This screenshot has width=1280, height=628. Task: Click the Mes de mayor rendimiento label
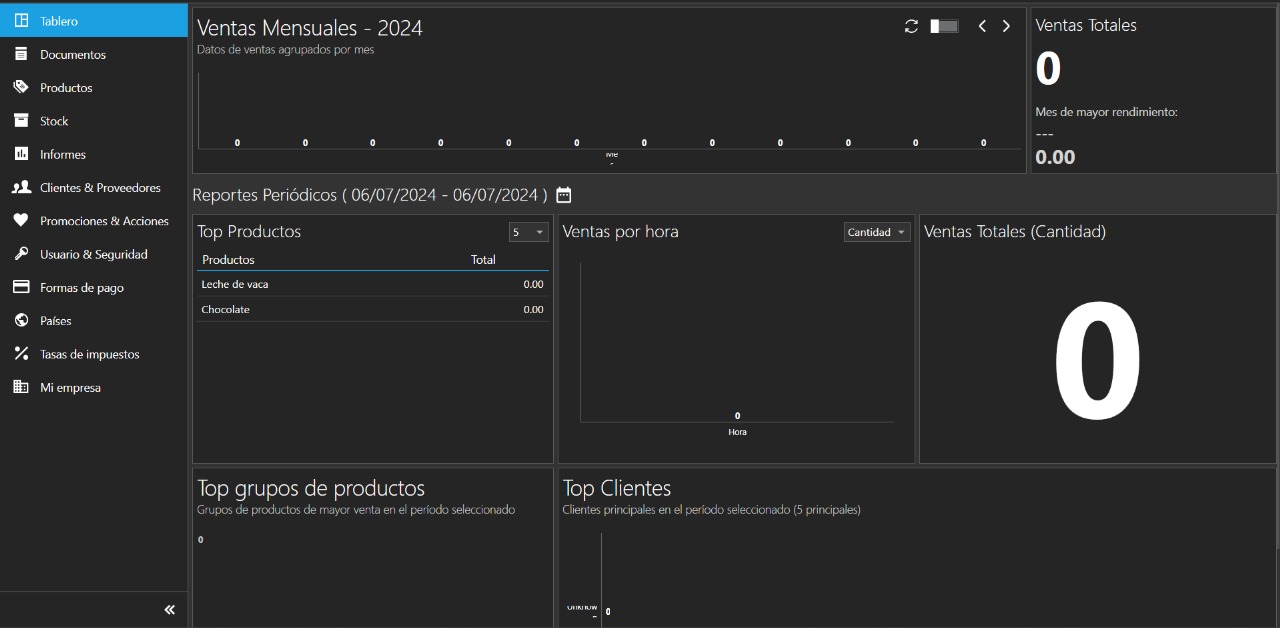point(1106,112)
